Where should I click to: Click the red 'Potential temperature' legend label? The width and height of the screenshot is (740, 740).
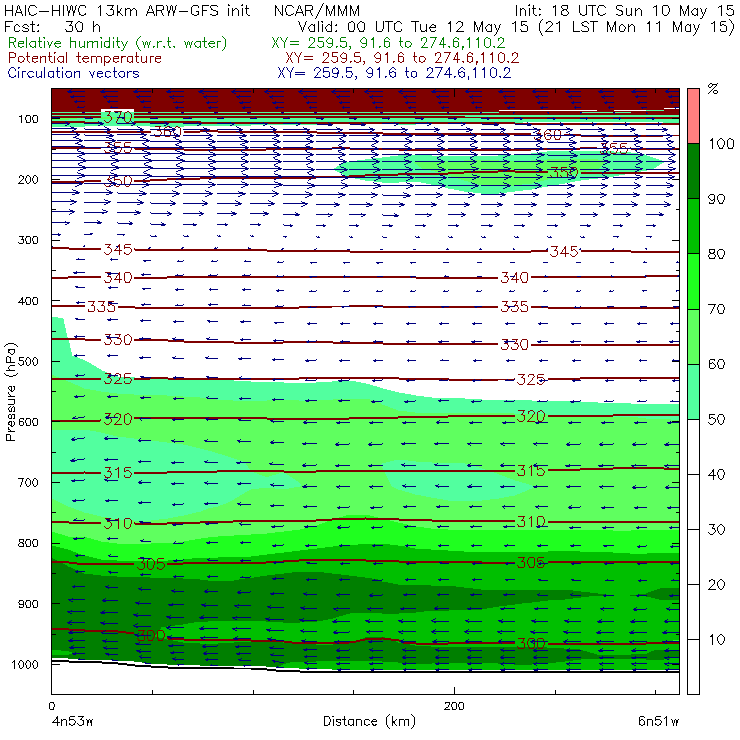point(84,58)
